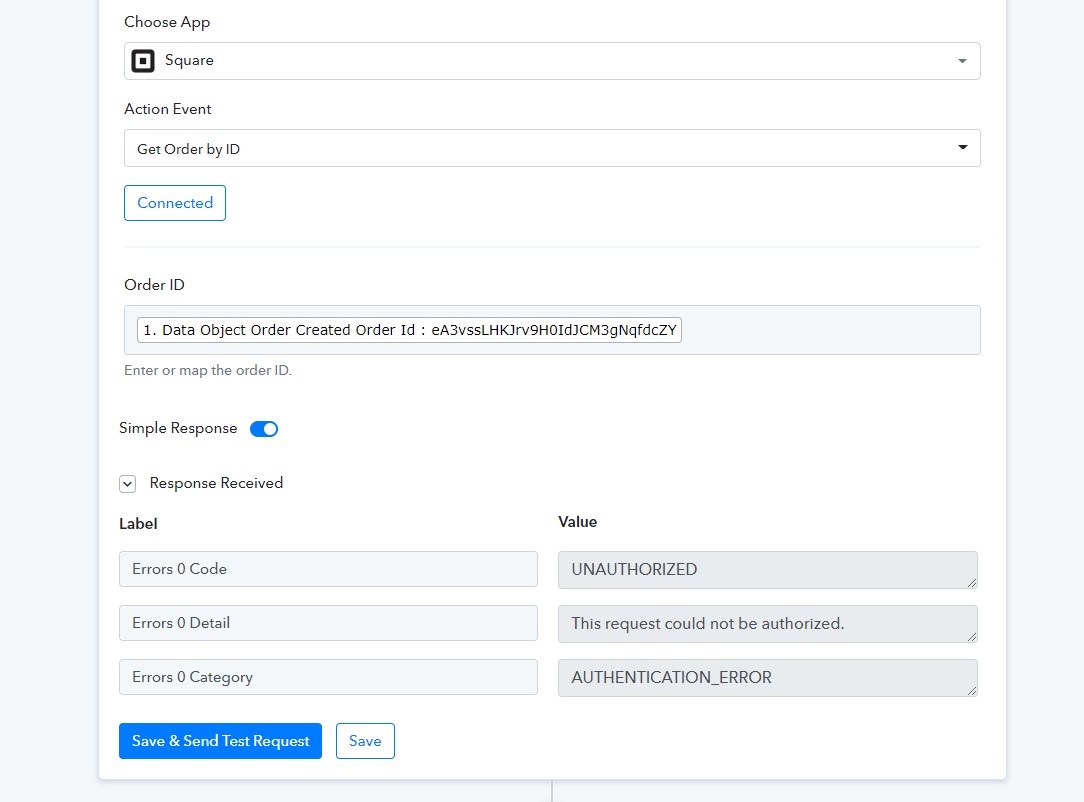This screenshot has width=1084, height=802.
Task: Click the resize handle of the AUTHENTICATION_ERROR textarea
Action: click(972, 691)
